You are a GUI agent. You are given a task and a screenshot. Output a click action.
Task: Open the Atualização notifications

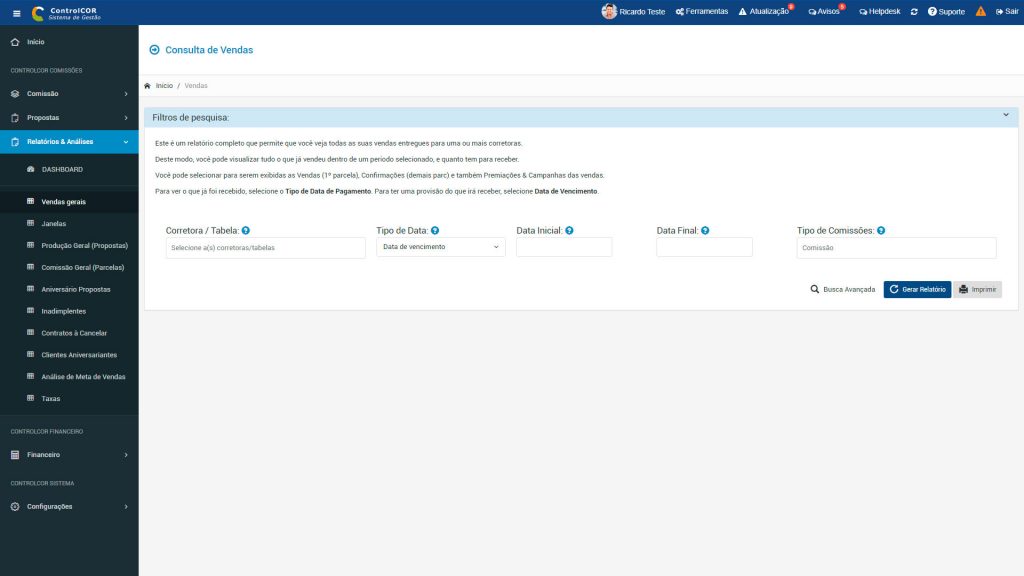click(764, 12)
